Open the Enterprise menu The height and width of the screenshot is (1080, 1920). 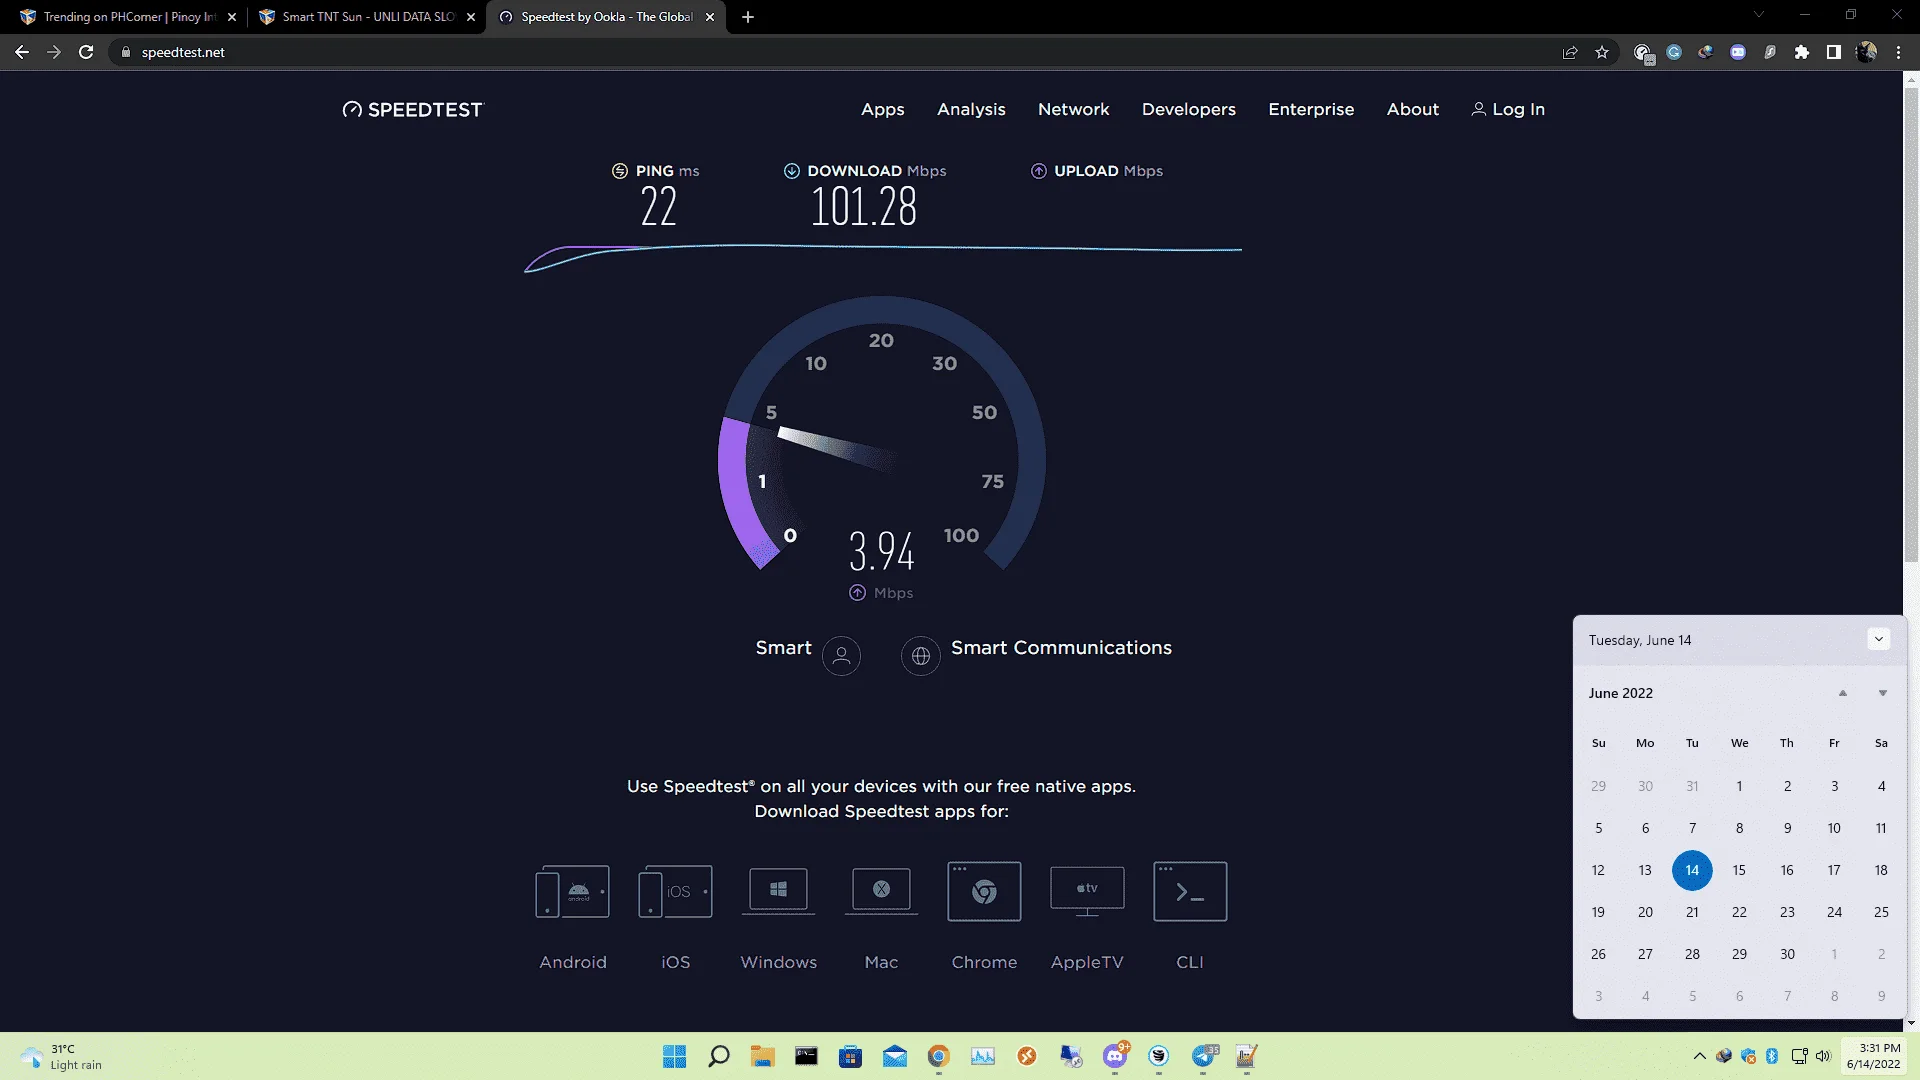pyautogui.click(x=1311, y=109)
